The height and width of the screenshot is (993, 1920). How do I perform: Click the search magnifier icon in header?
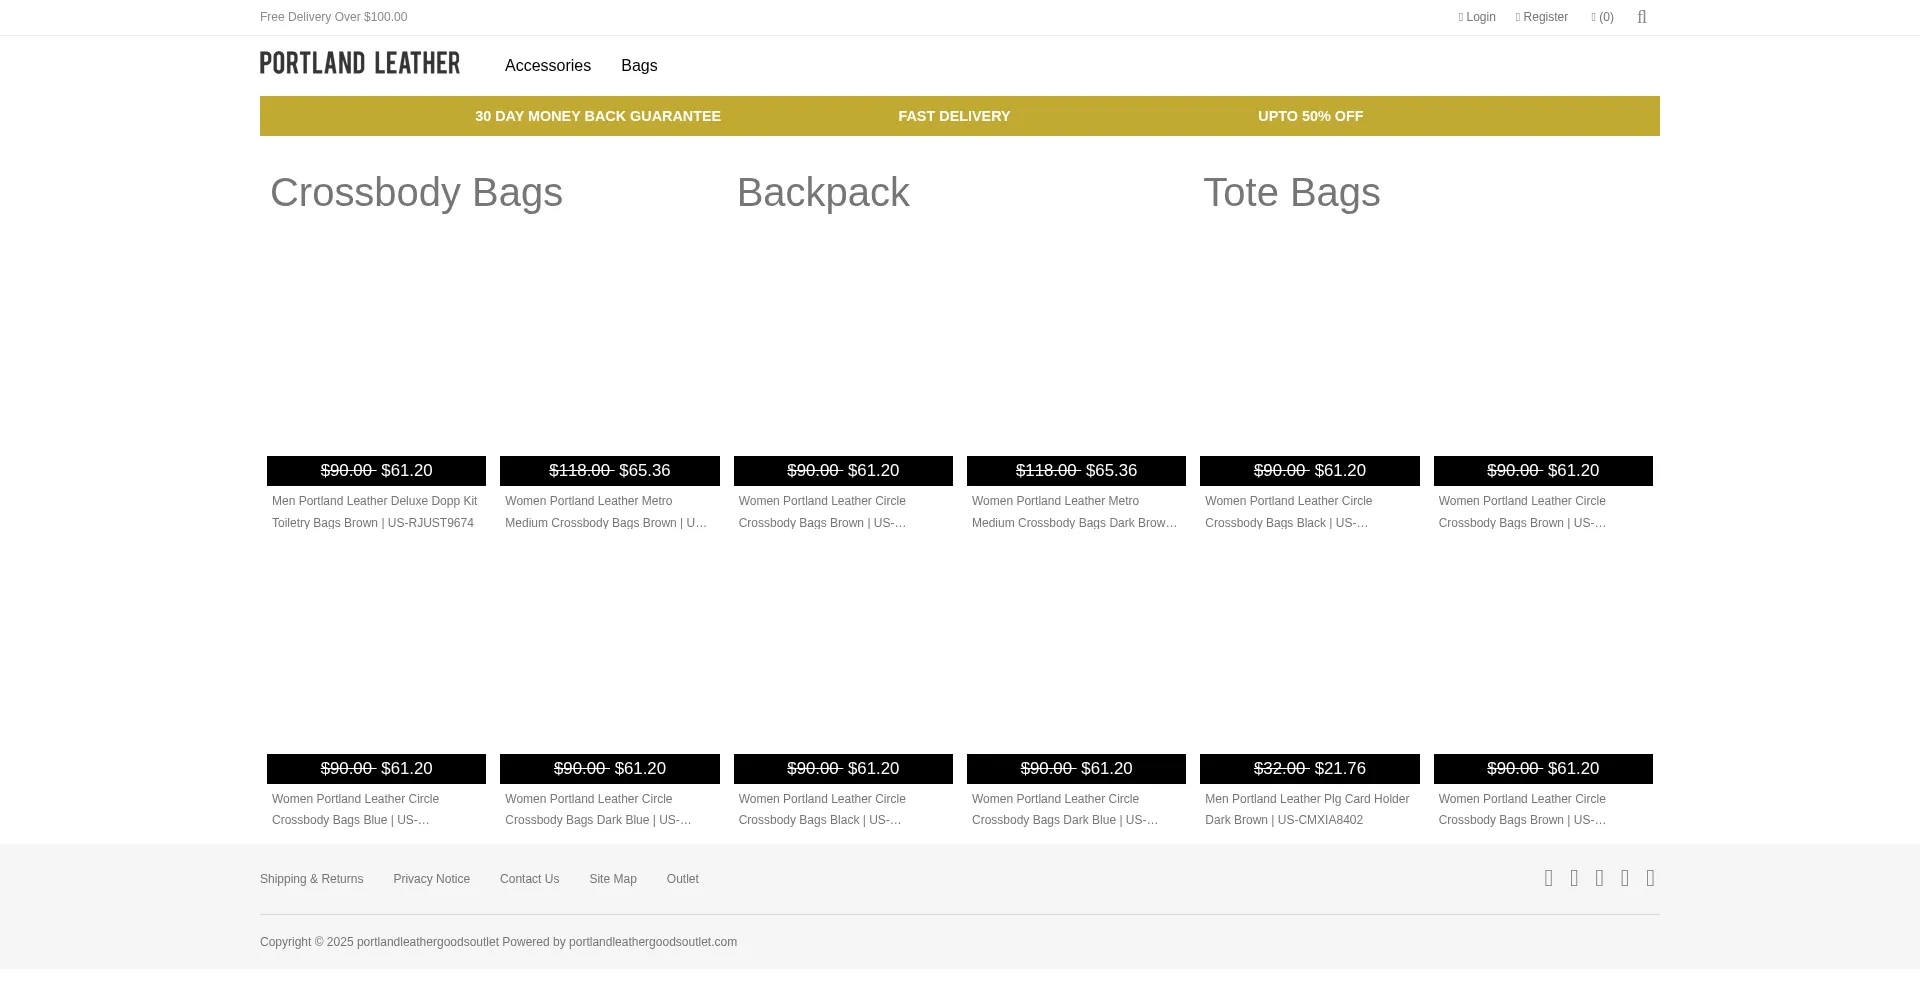(x=1642, y=17)
